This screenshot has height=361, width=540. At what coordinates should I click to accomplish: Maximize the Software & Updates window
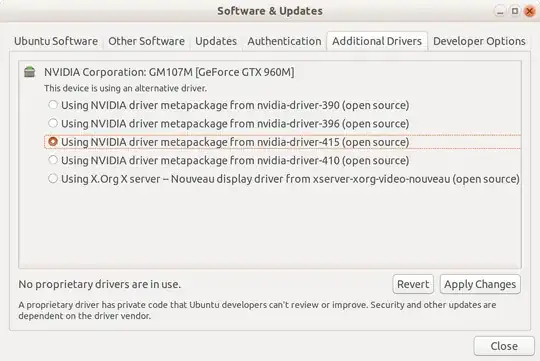click(x=515, y=11)
